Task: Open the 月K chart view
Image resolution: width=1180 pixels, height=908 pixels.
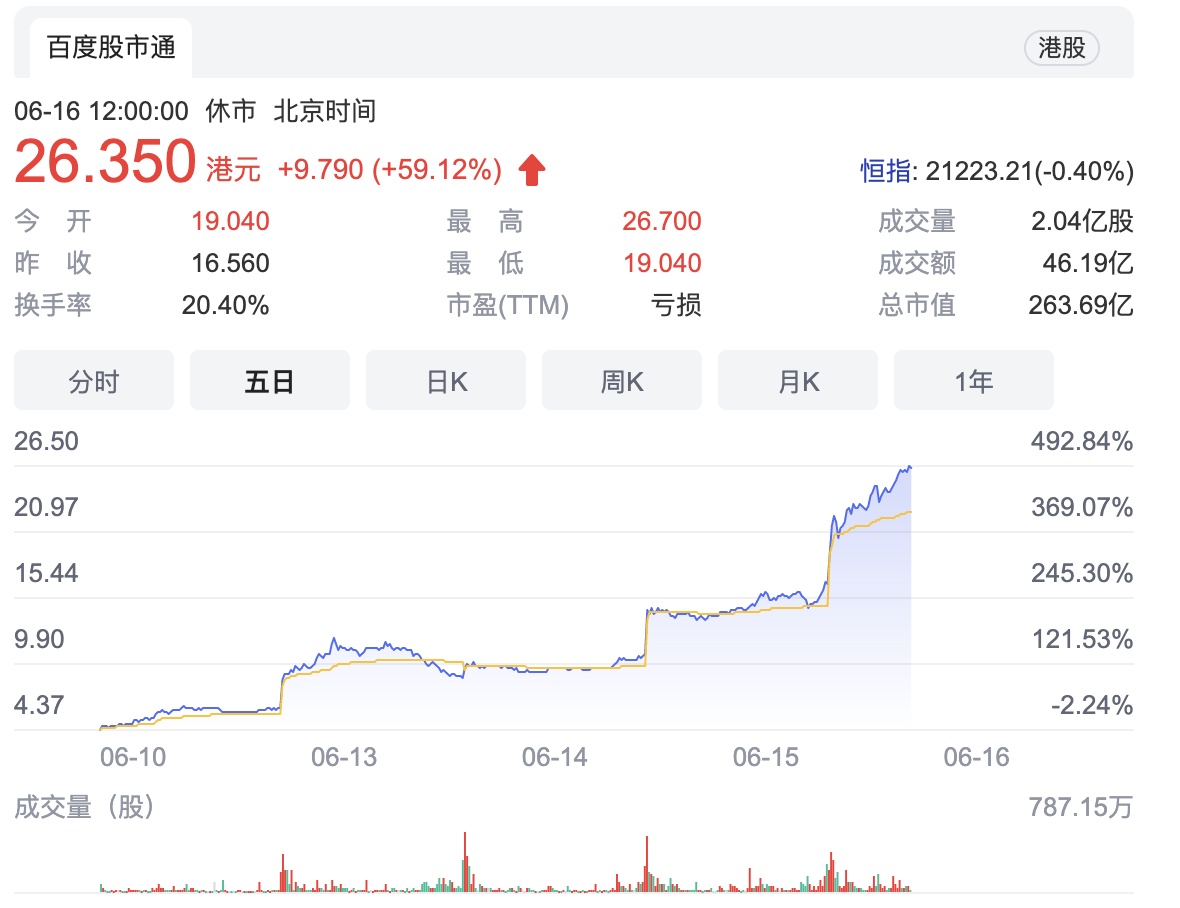Action: [x=798, y=381]
